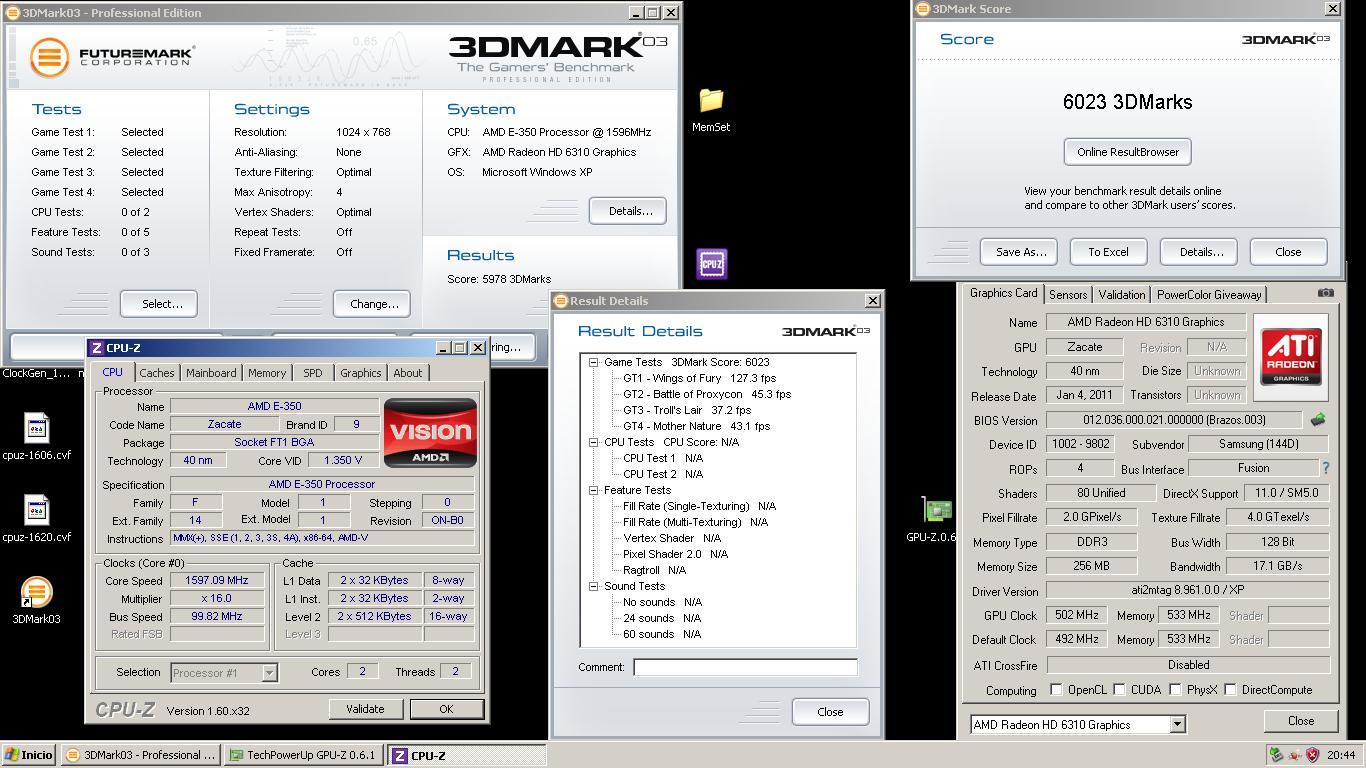This screenshot has height=768, width=1366.
Task: Switch to the Validation tab in GPU-Z
Action: 1121,295
